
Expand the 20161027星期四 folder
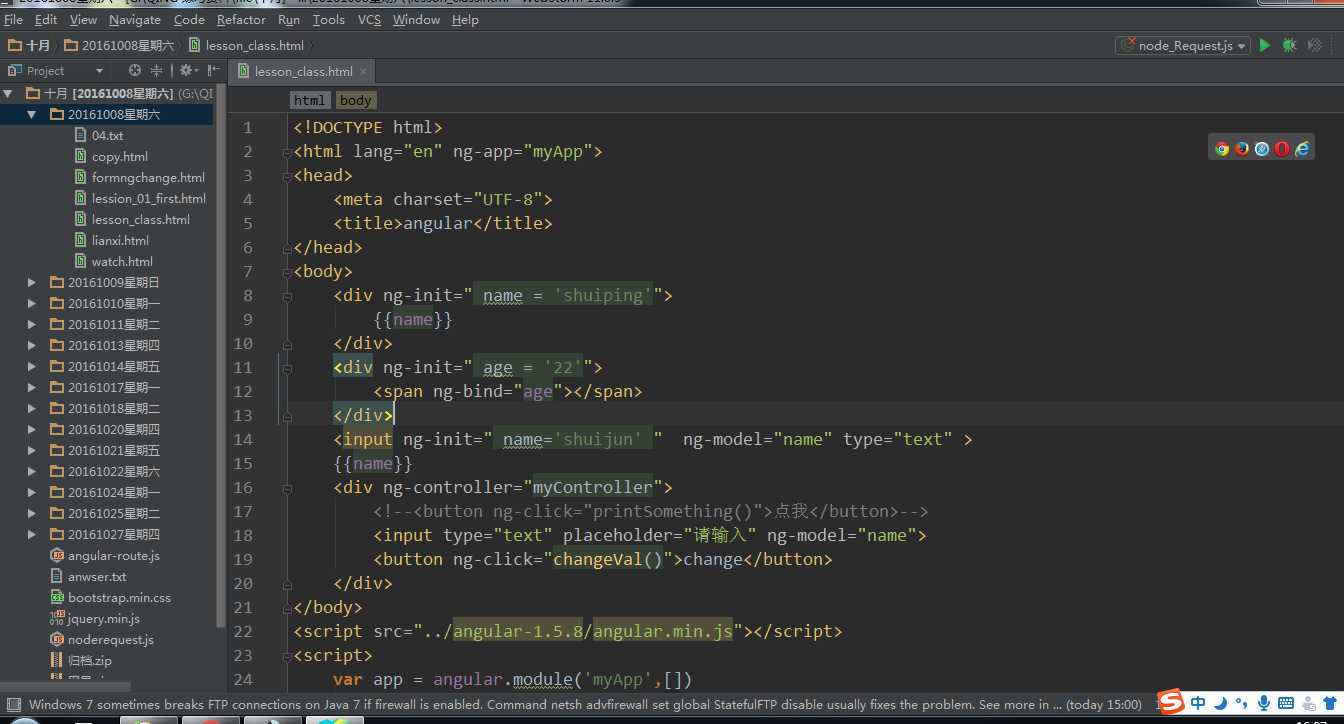(x=32, y=534)
